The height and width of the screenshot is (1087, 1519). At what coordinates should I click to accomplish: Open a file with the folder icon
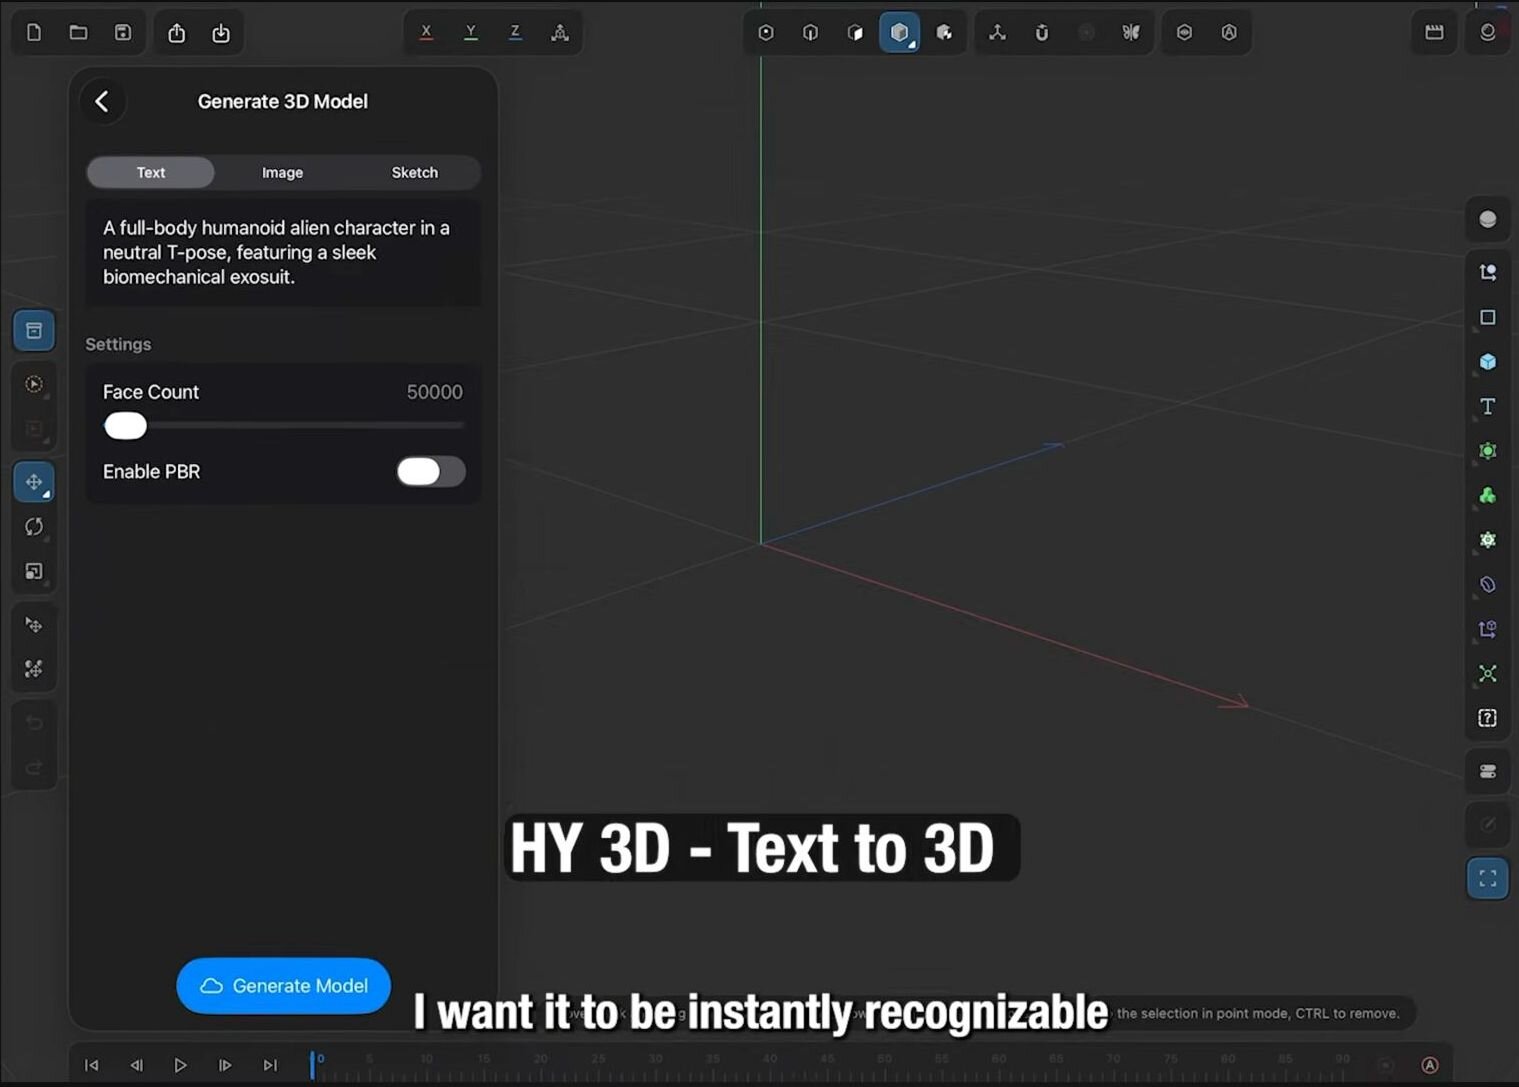click(78, 32)
